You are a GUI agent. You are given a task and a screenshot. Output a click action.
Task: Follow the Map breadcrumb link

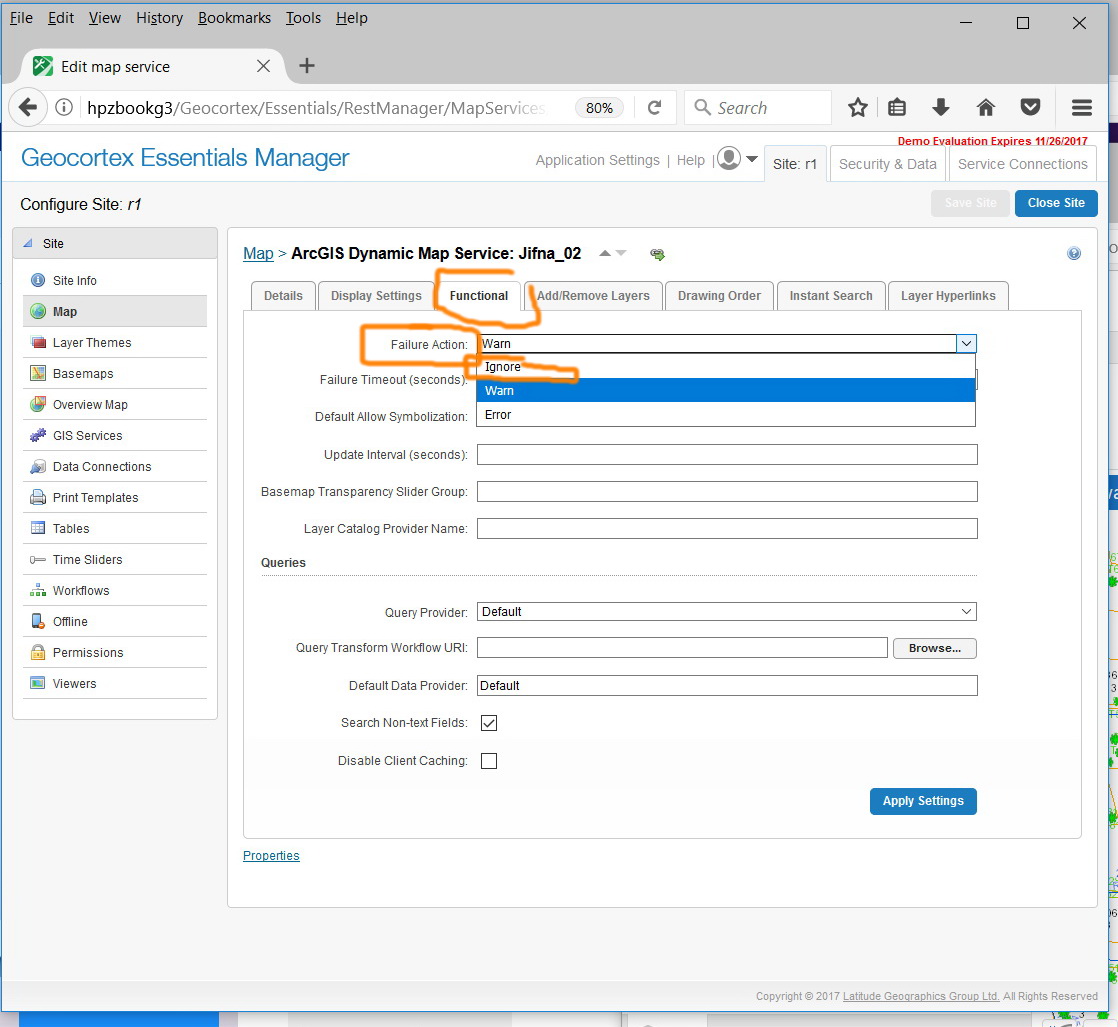coord(258,253)
